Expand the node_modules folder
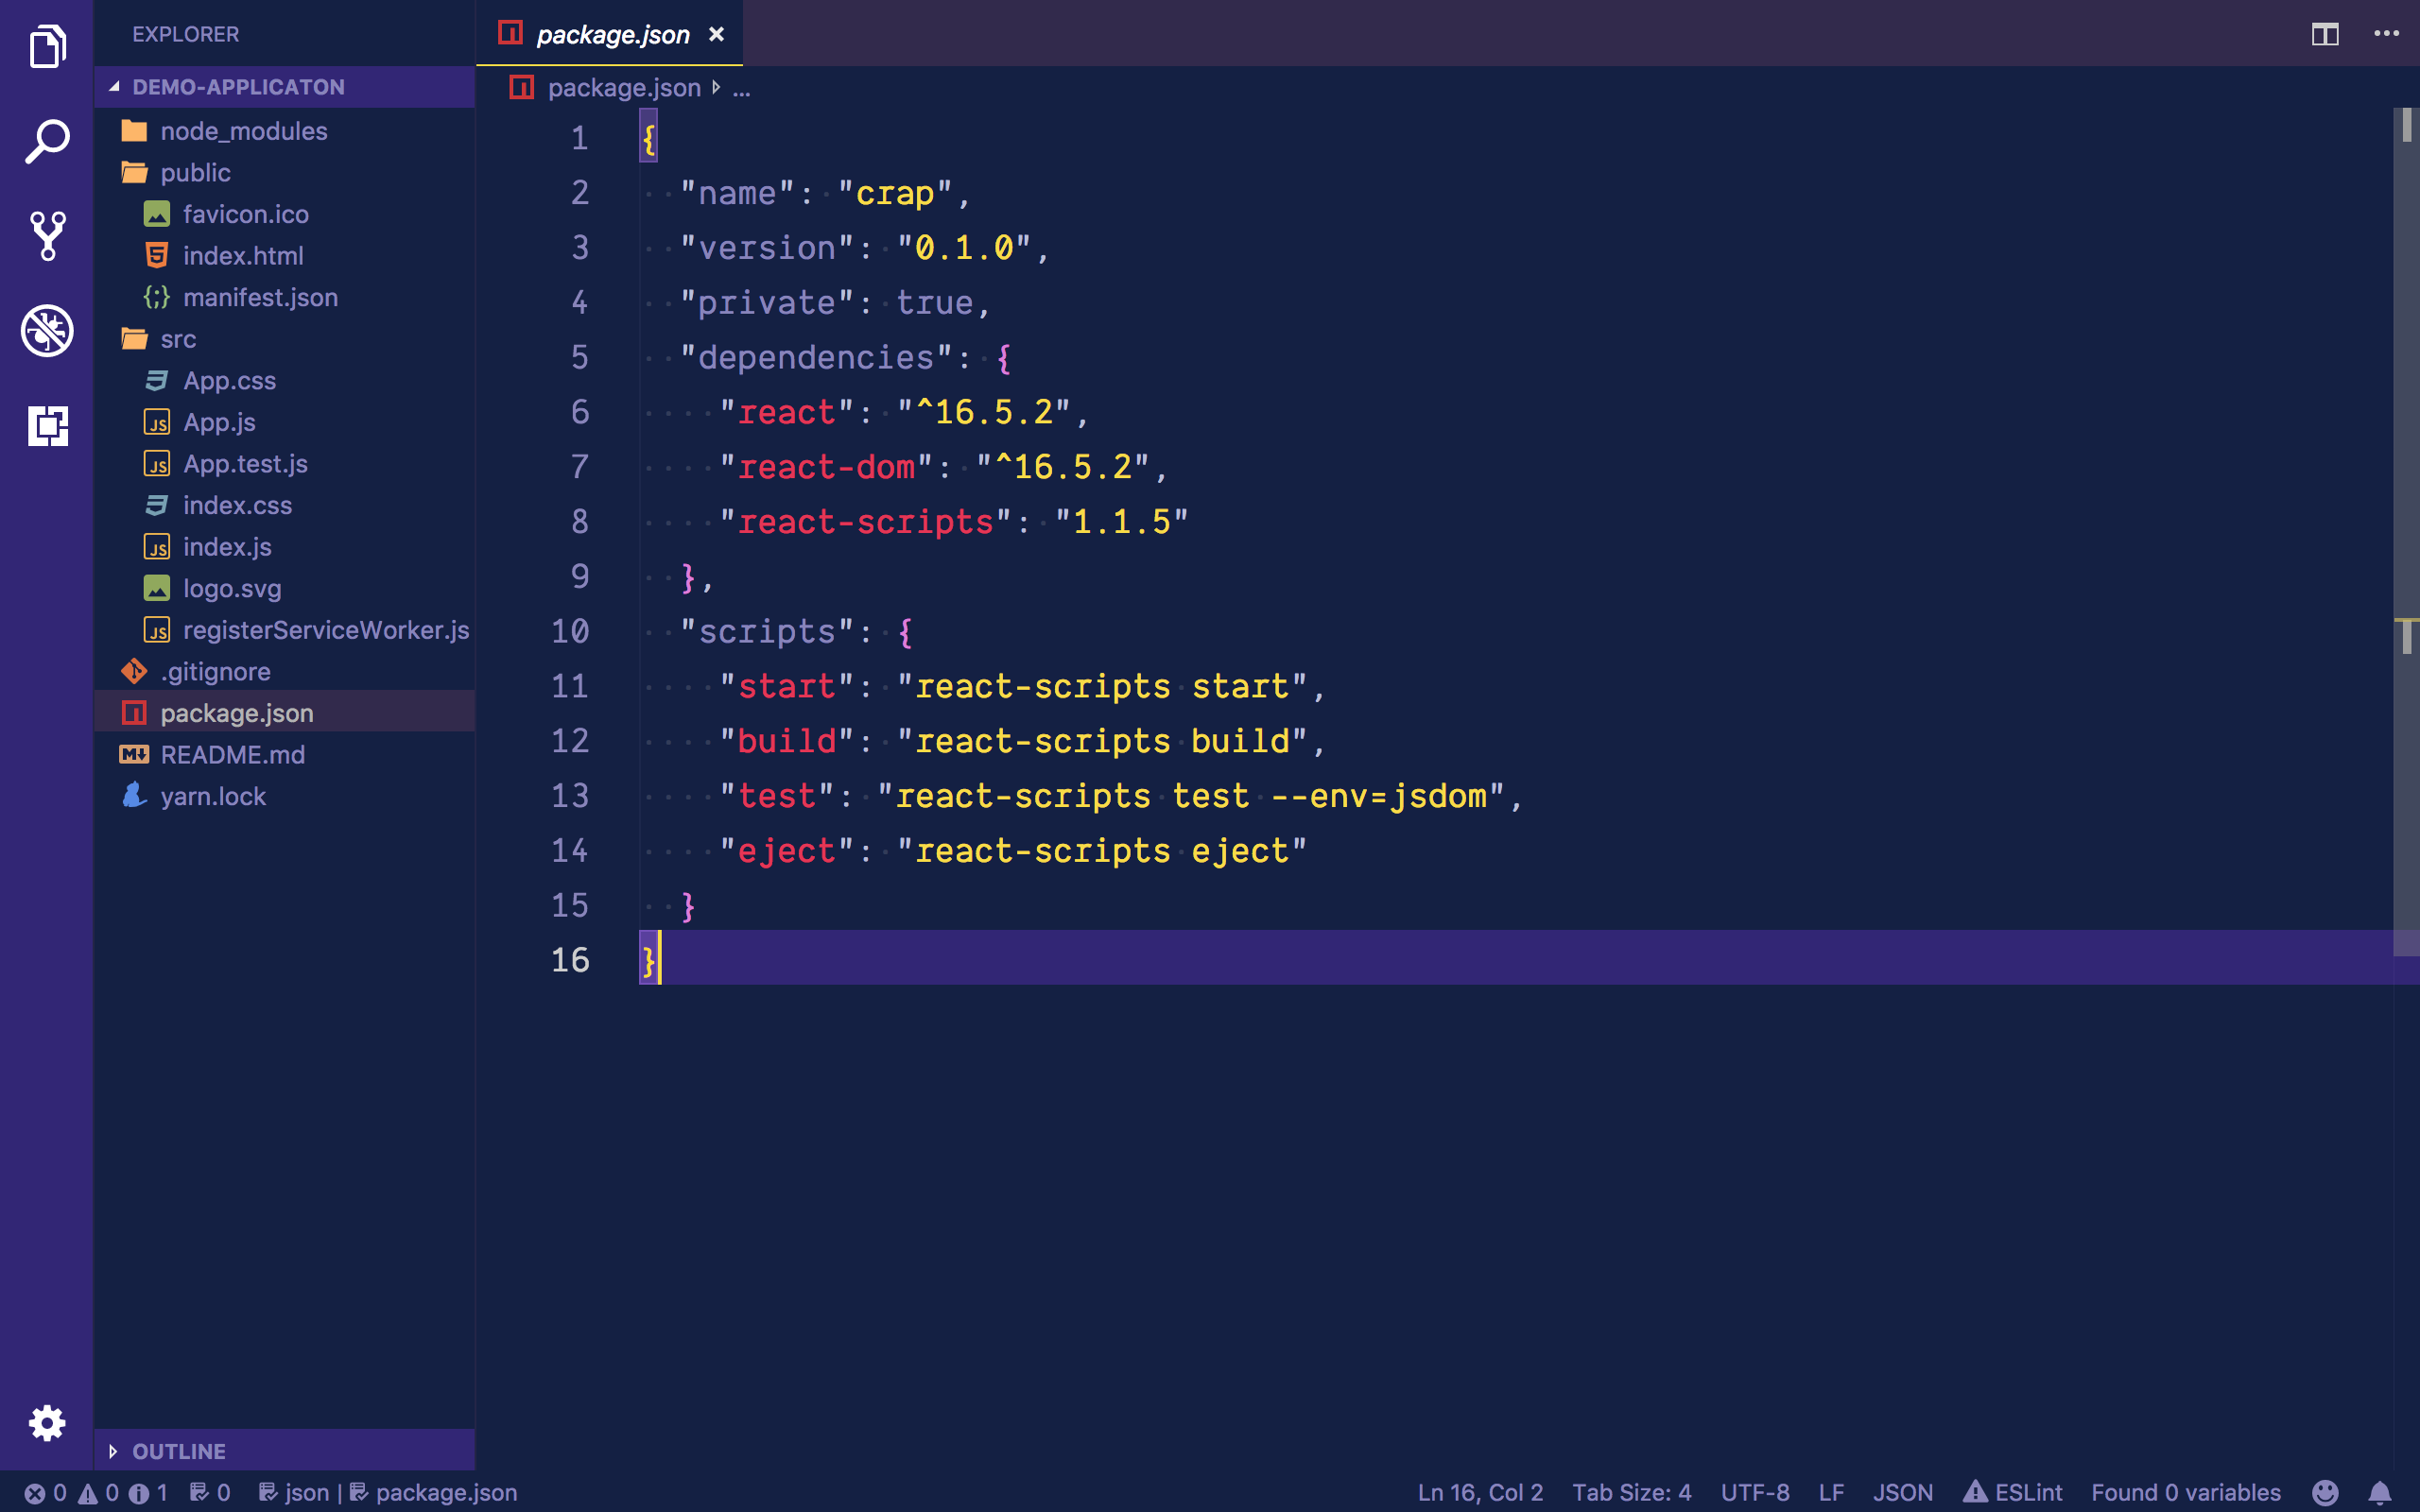 pyautogui.click(x=243, y=131)
